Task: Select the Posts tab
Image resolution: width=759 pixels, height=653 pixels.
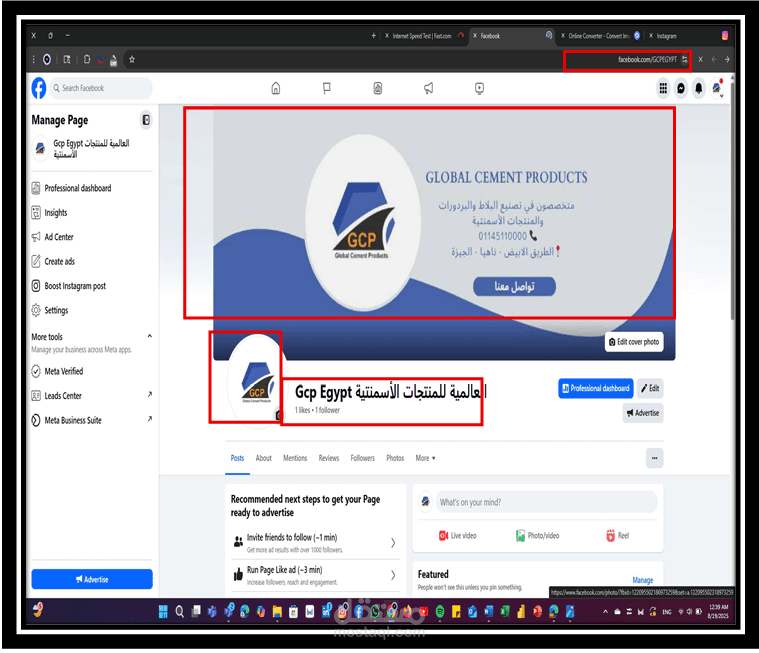Action: [x=237, y=458]
